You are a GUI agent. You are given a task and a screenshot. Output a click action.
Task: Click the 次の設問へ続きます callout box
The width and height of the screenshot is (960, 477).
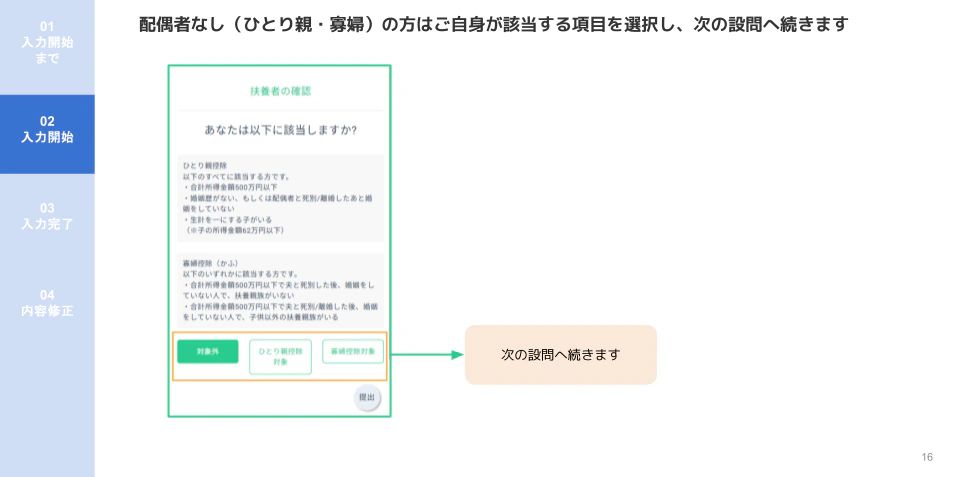tap(560, 355)
